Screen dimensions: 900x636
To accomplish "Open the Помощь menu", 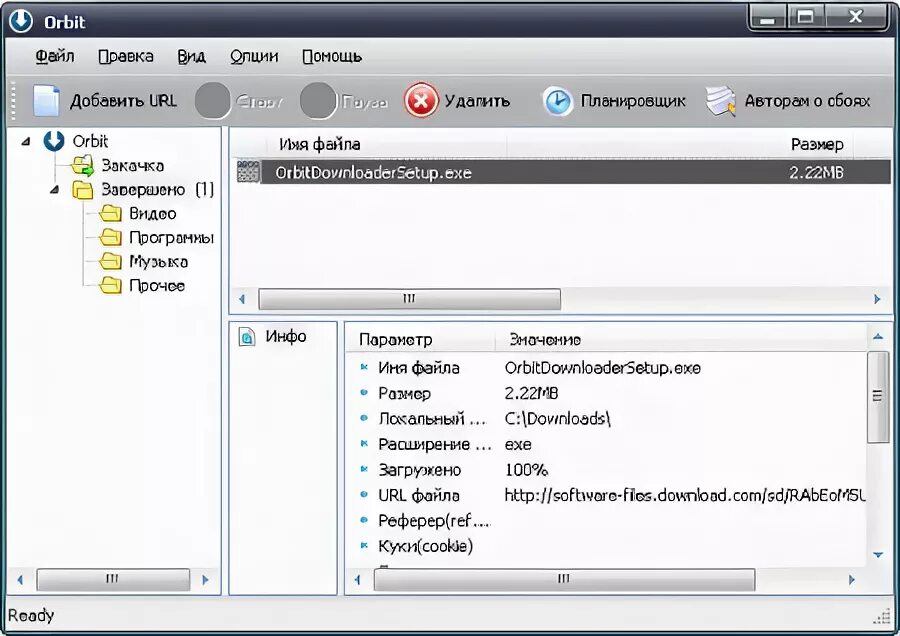I will click(x=332, y=56).
